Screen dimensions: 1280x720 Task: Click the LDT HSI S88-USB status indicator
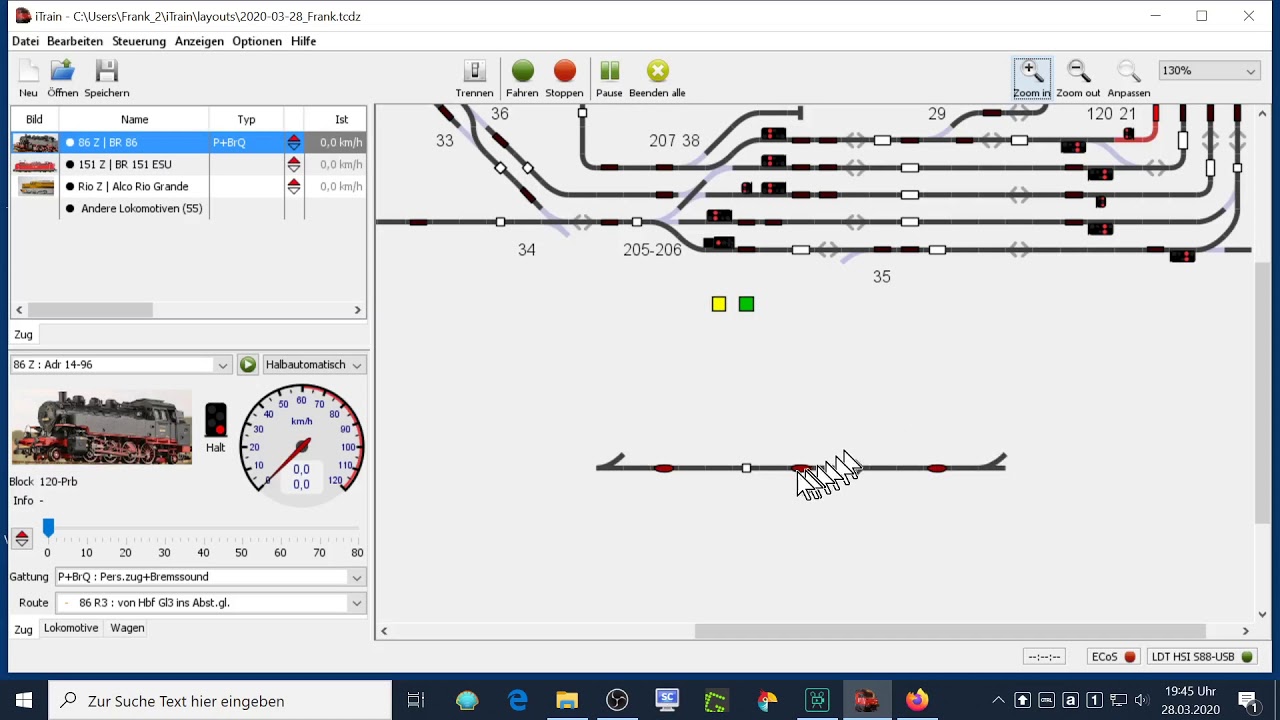(1202, 657)
